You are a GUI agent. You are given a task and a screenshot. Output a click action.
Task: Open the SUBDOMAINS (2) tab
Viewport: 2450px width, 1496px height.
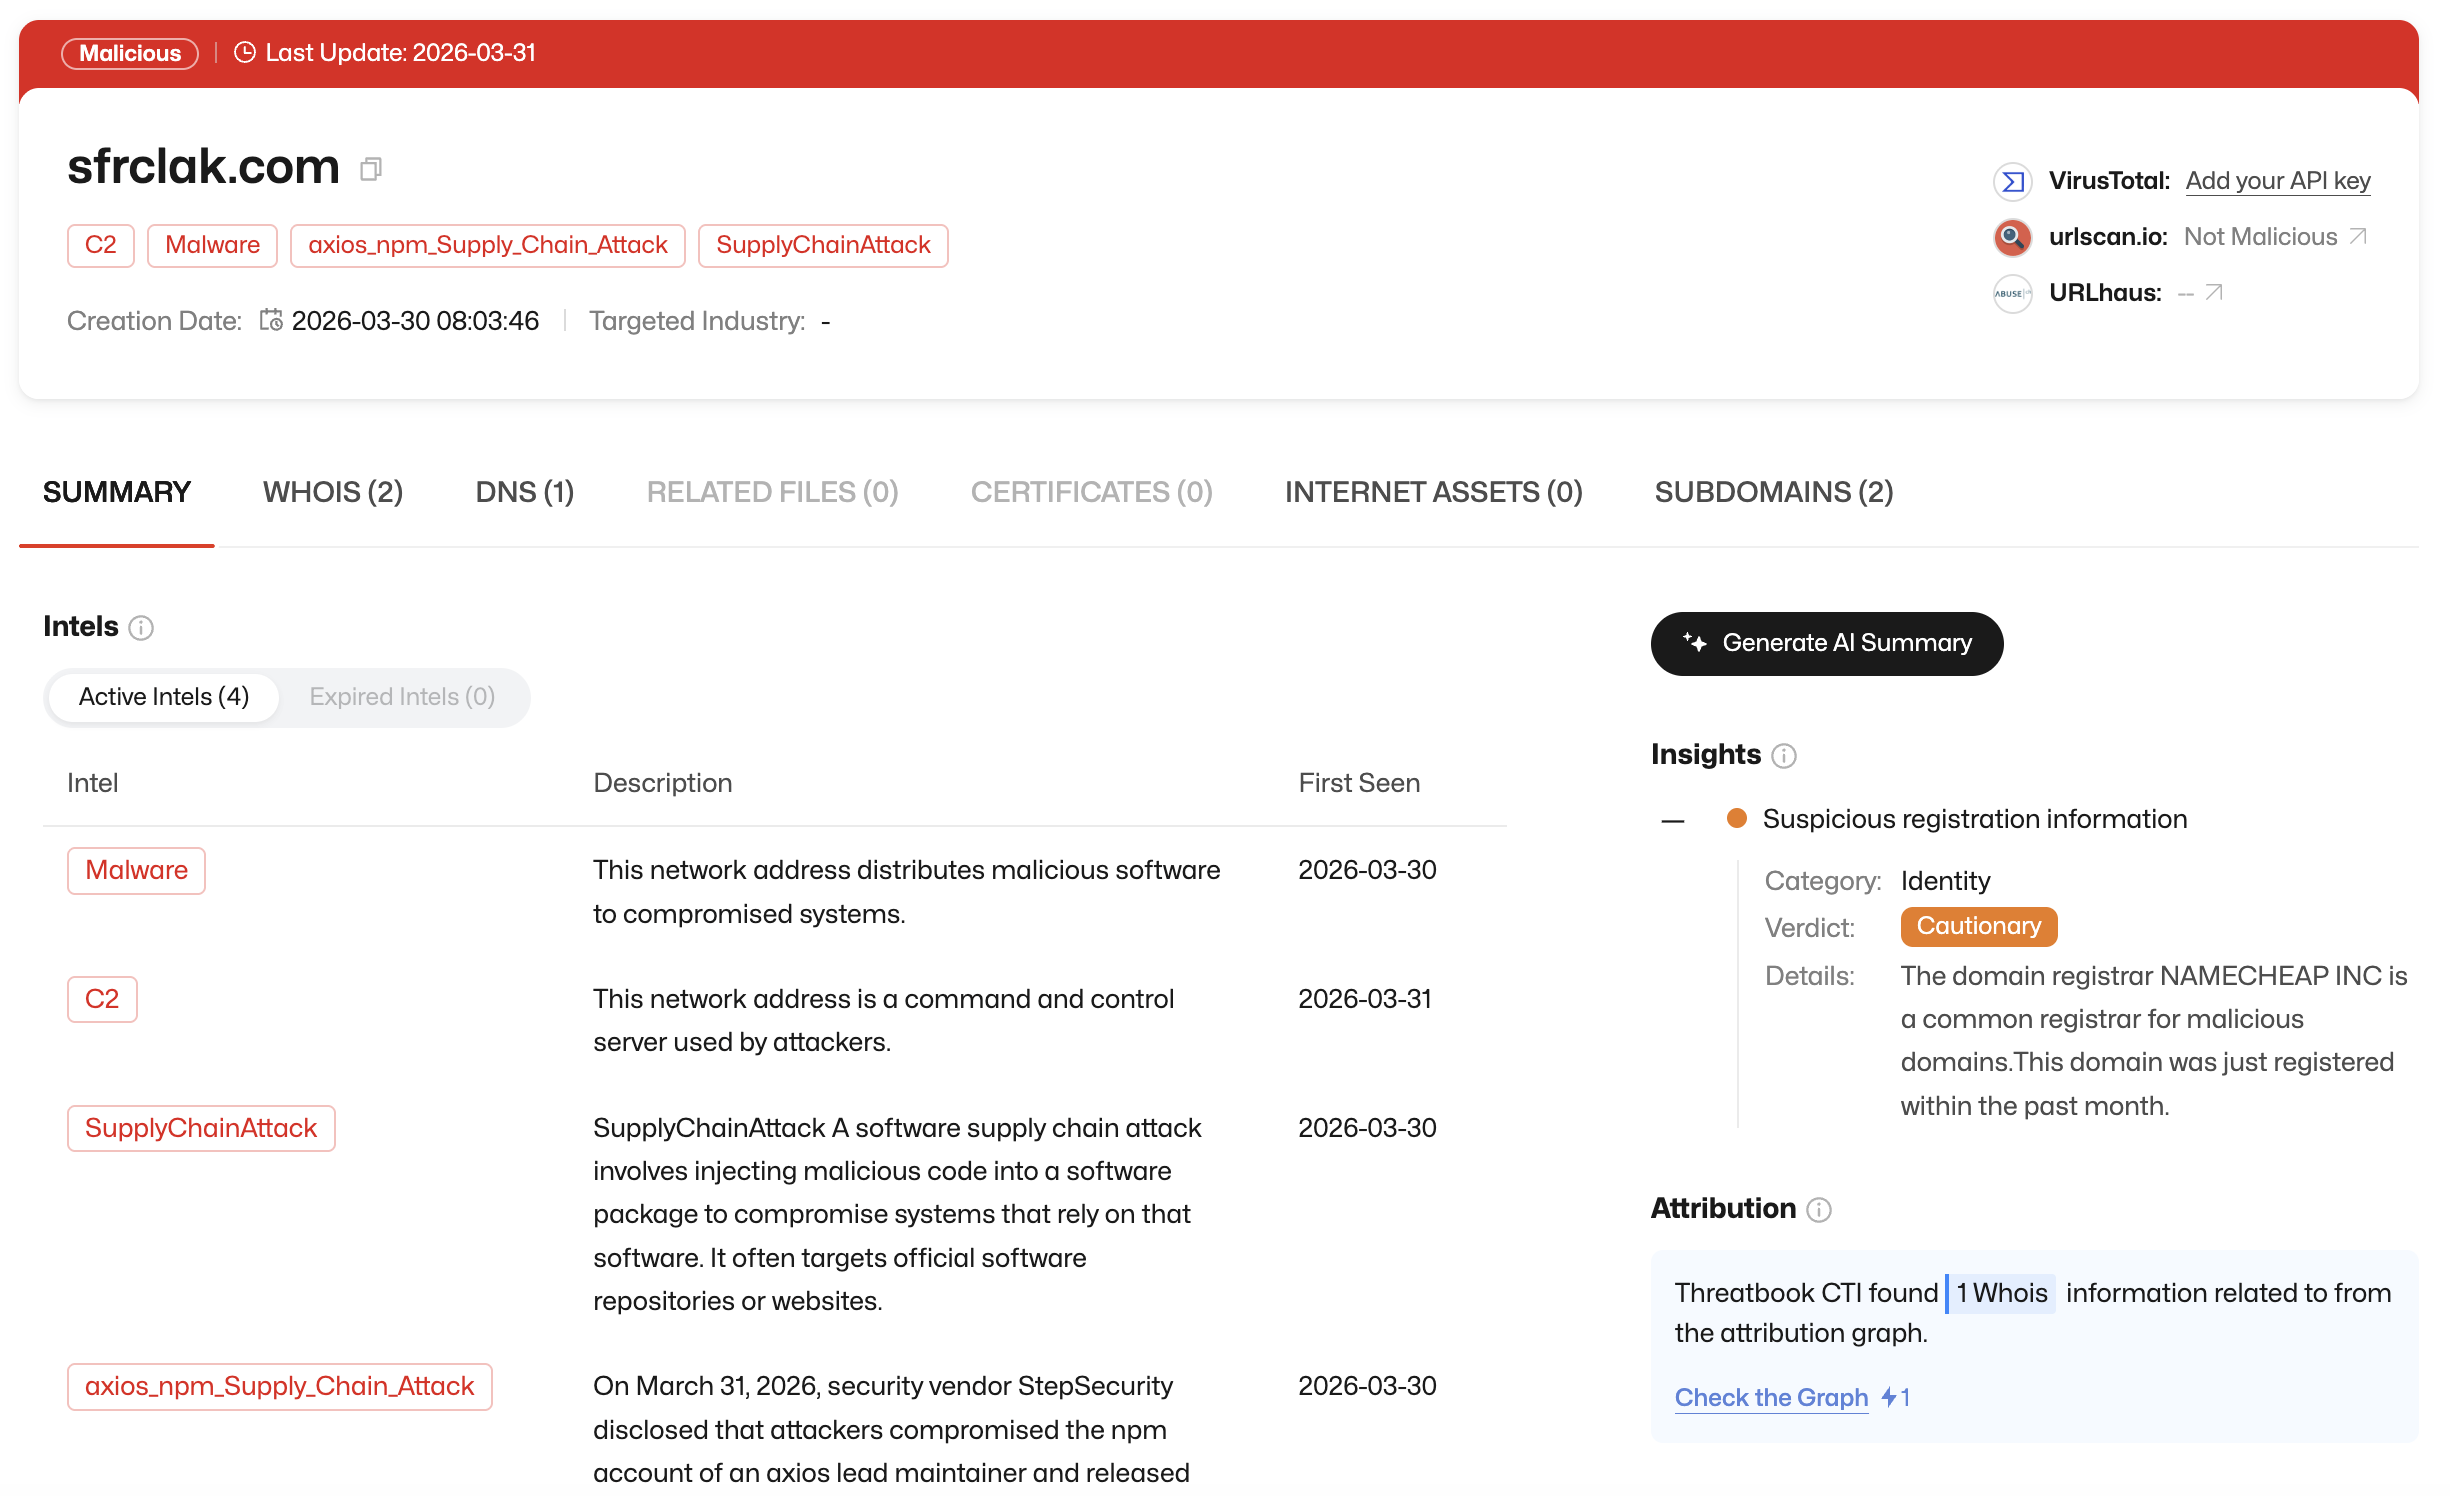(x=1773, y=492)
